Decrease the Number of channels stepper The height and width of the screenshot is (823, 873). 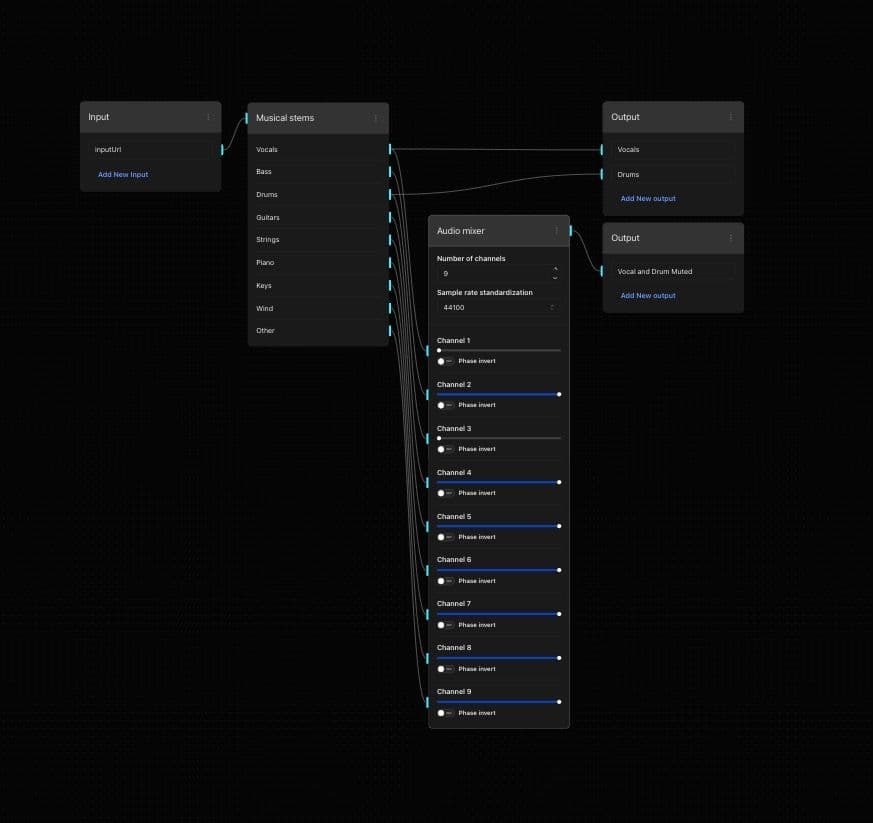pyautogui.click(x=555, y=277)
